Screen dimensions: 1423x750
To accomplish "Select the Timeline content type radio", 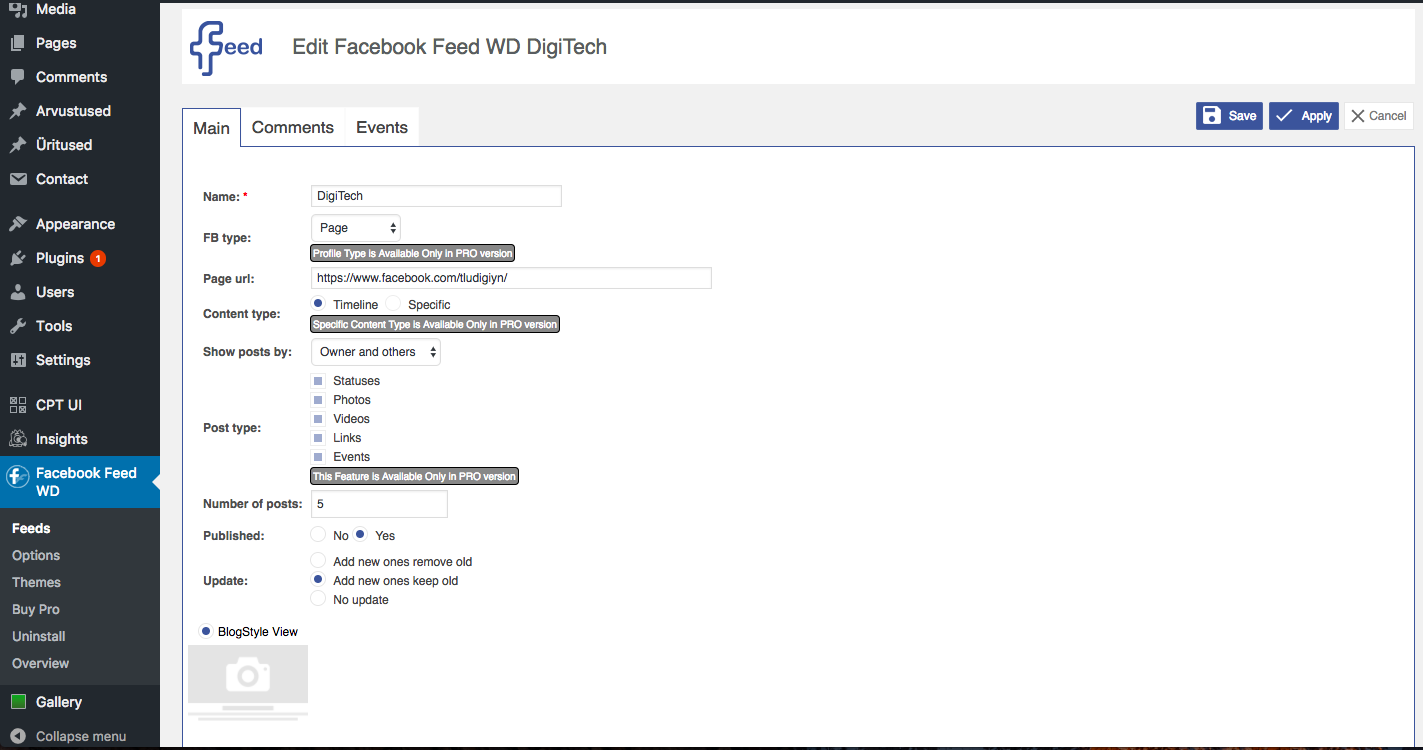I will 318,303.
